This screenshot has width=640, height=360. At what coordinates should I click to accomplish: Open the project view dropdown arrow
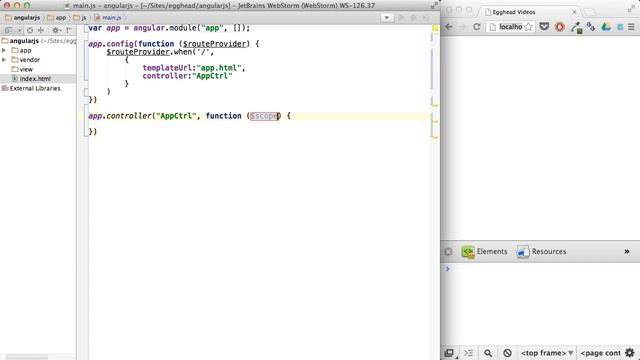19,30
